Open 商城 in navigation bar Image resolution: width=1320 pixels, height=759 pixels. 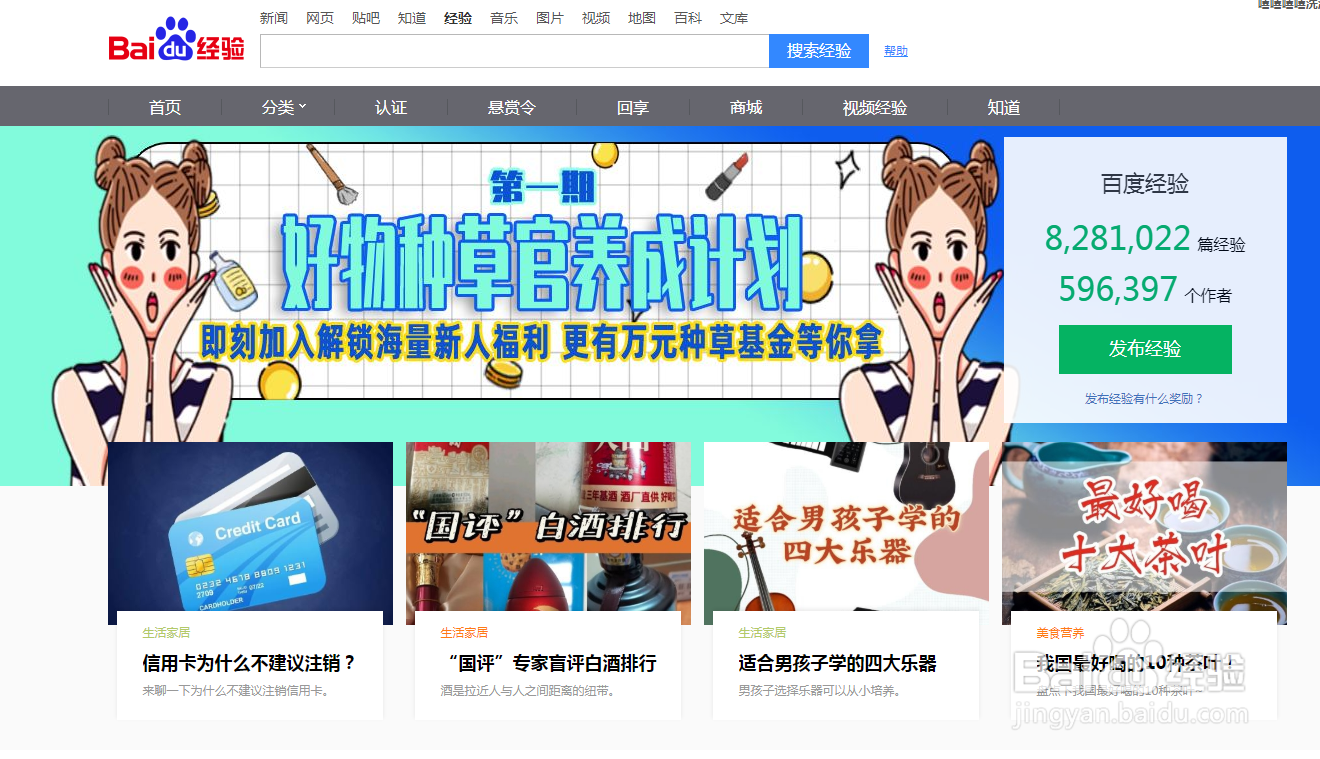(746, 107)
